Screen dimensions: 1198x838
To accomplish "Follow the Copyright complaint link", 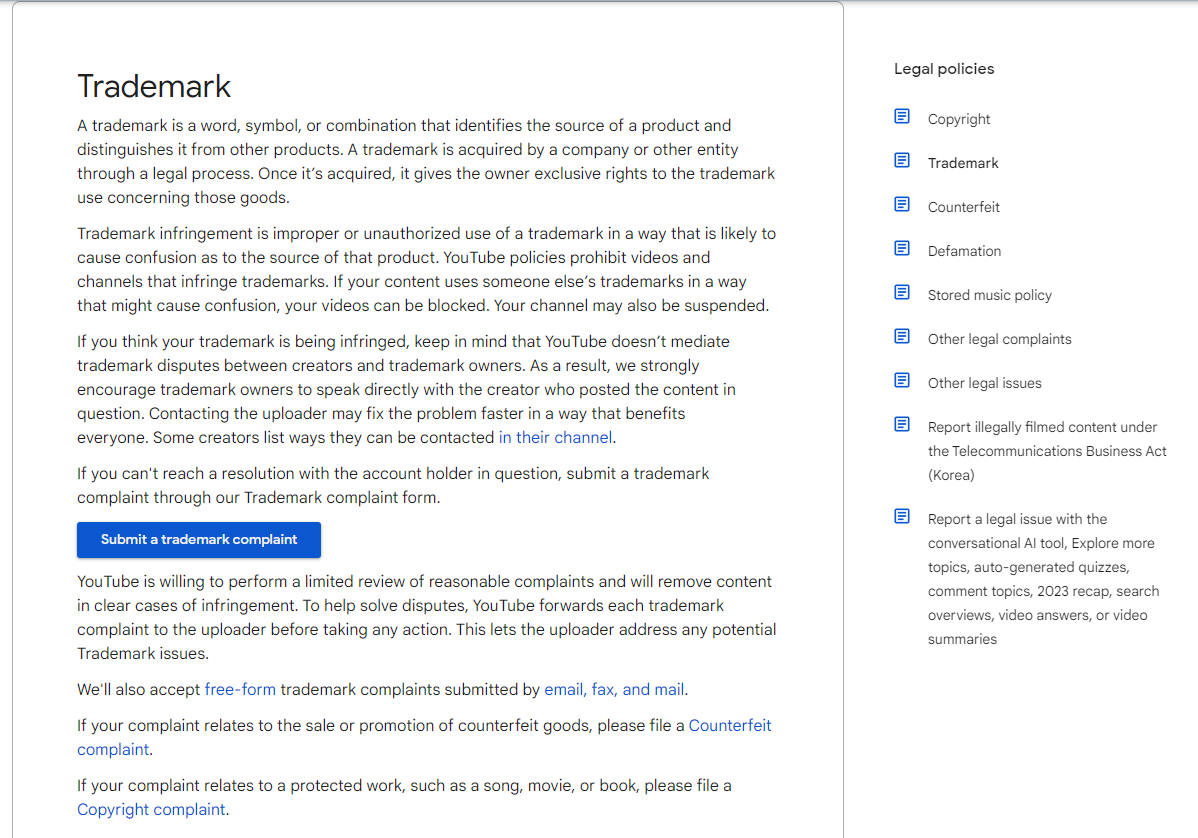I will (x=151, y=810).
